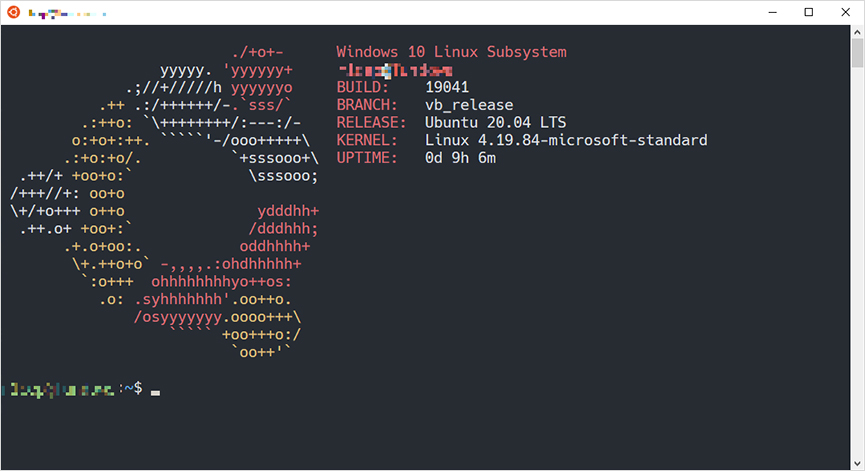Click 'Linux 4.19.84-microsoft-standard' text

tap(566, 140)
